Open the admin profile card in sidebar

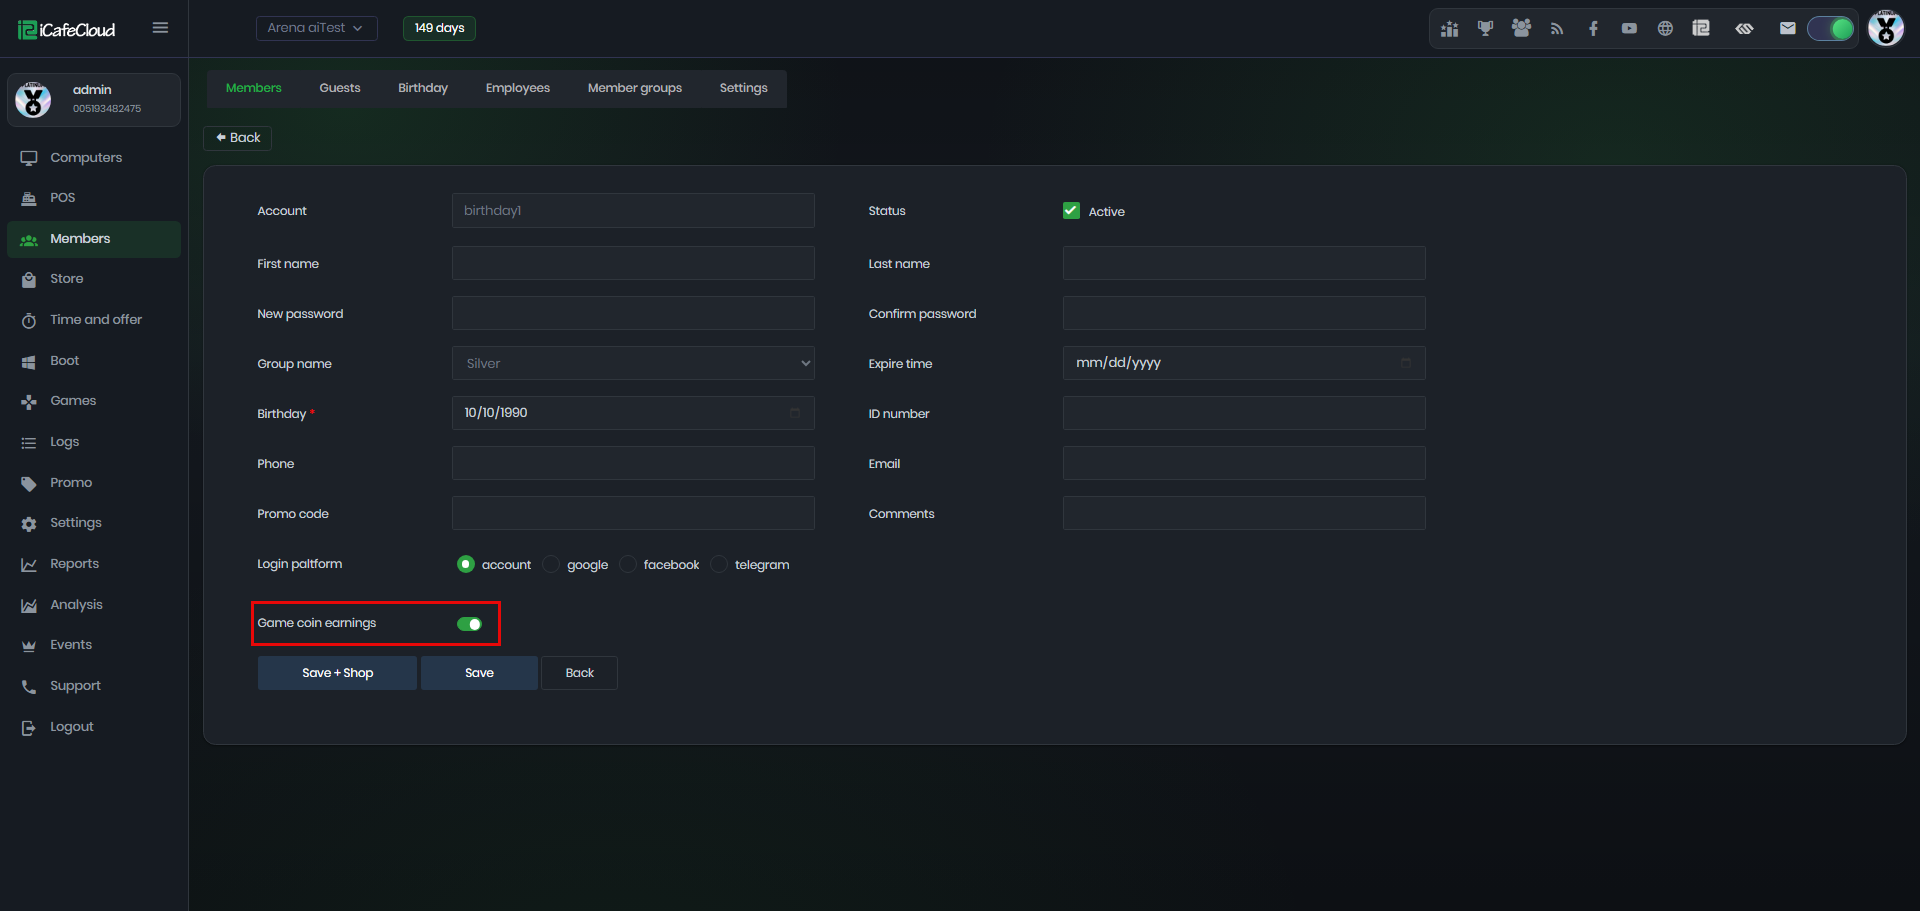click(x=94, y=100)
